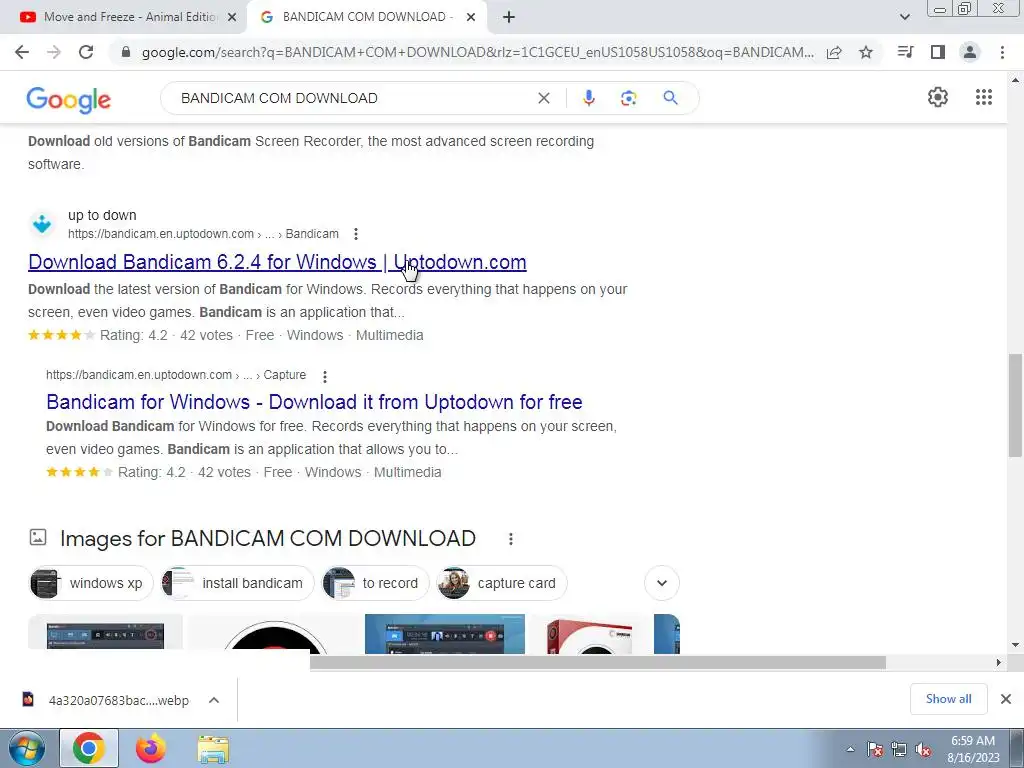Open Google quick settings gear

(938, 97)
